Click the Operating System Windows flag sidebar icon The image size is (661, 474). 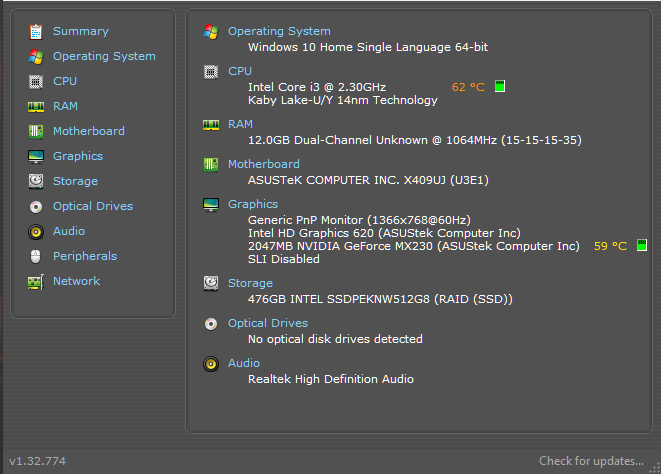point(36,57)
